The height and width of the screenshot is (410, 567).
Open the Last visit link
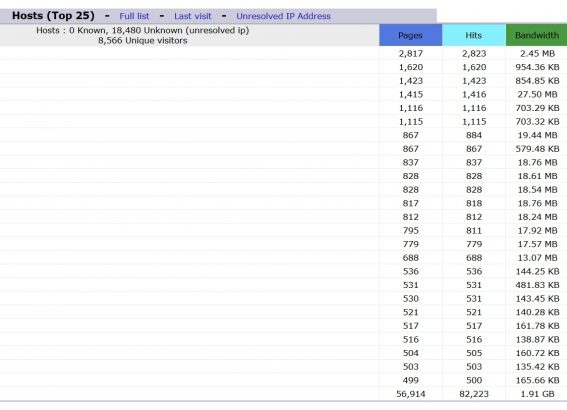(193, 16)
